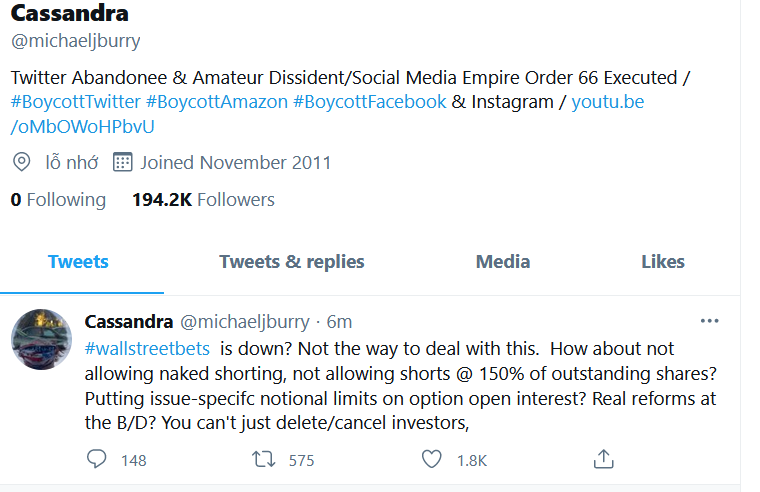Viewport: 760px width, 492px height.
Task: Like the tweet with heart icon
Action: [432, 459]
